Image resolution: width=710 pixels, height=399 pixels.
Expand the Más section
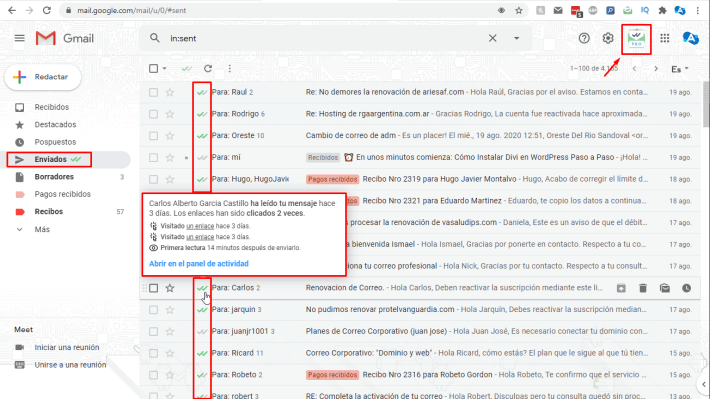(x=42, y=230)
